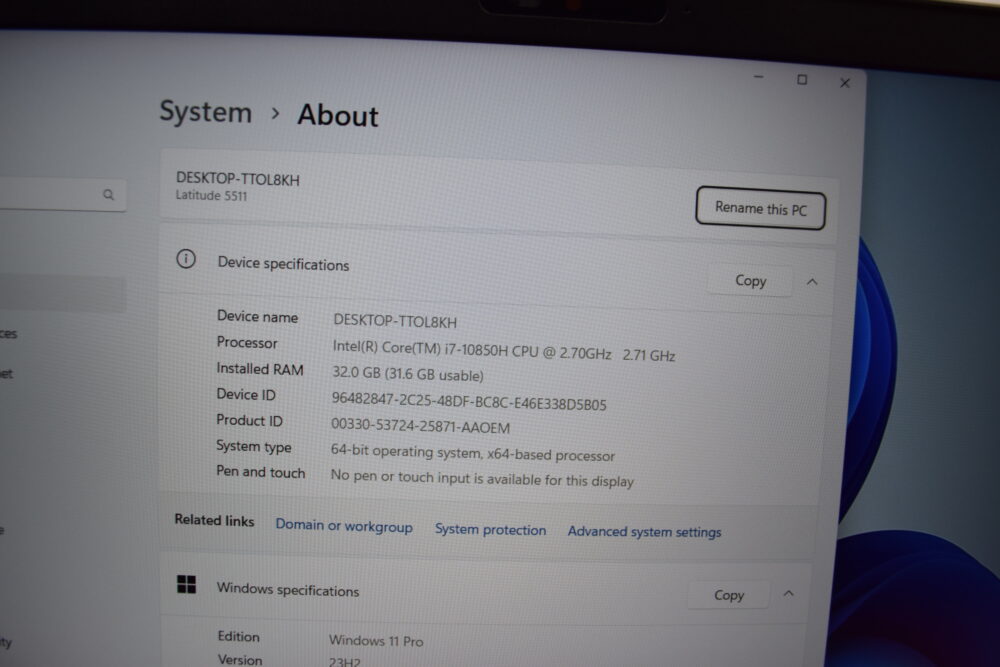Close the Settings window
This screenshot has width=1000, height=667.
click(845, 83)
